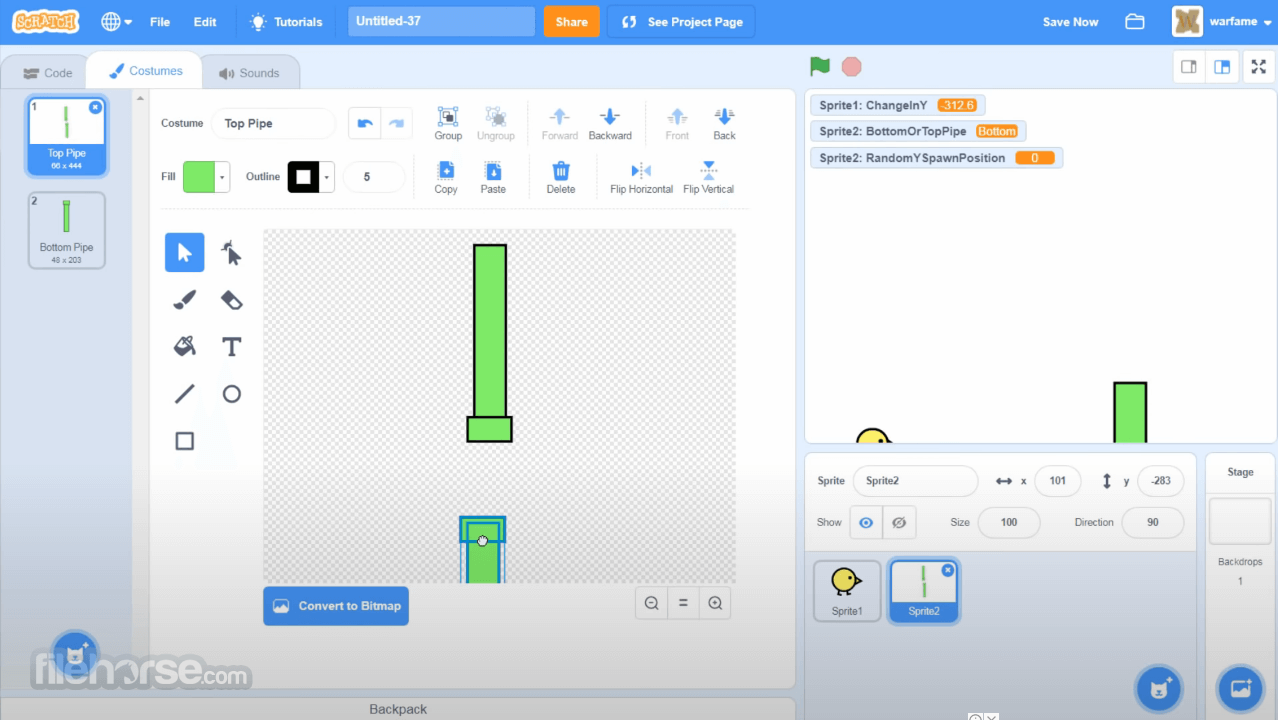The height and width of the screenshot is (720, 1280).
Task: Redo the costume edit
Action: pyautogui.click(x=397, y=123)
